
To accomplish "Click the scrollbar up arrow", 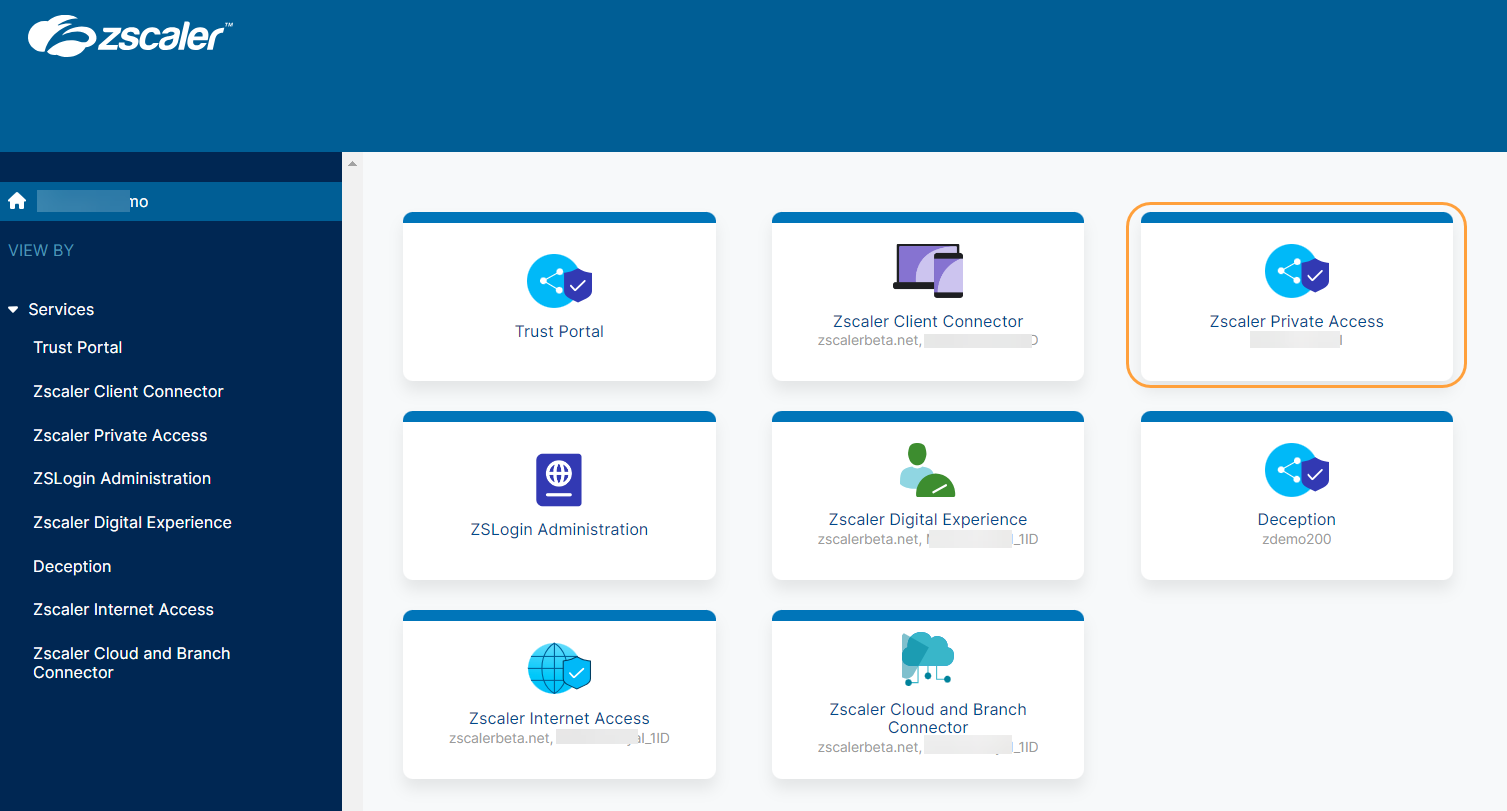I will [x=351, y=162].
